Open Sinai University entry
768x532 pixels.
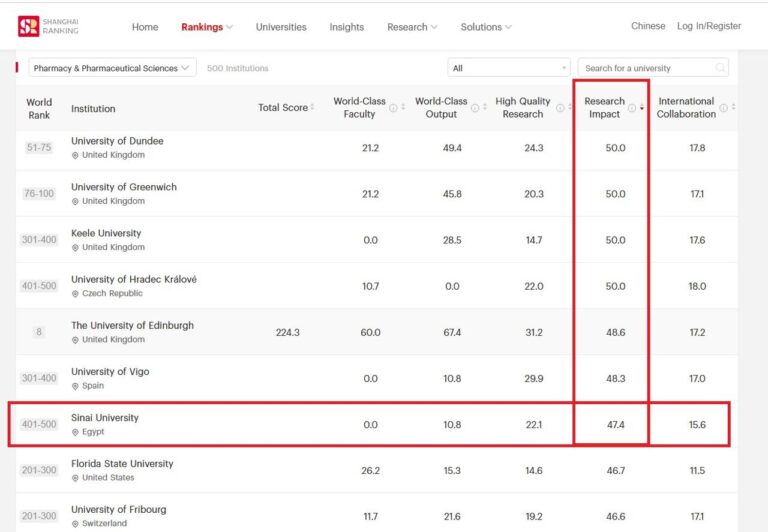coord(105,417)
